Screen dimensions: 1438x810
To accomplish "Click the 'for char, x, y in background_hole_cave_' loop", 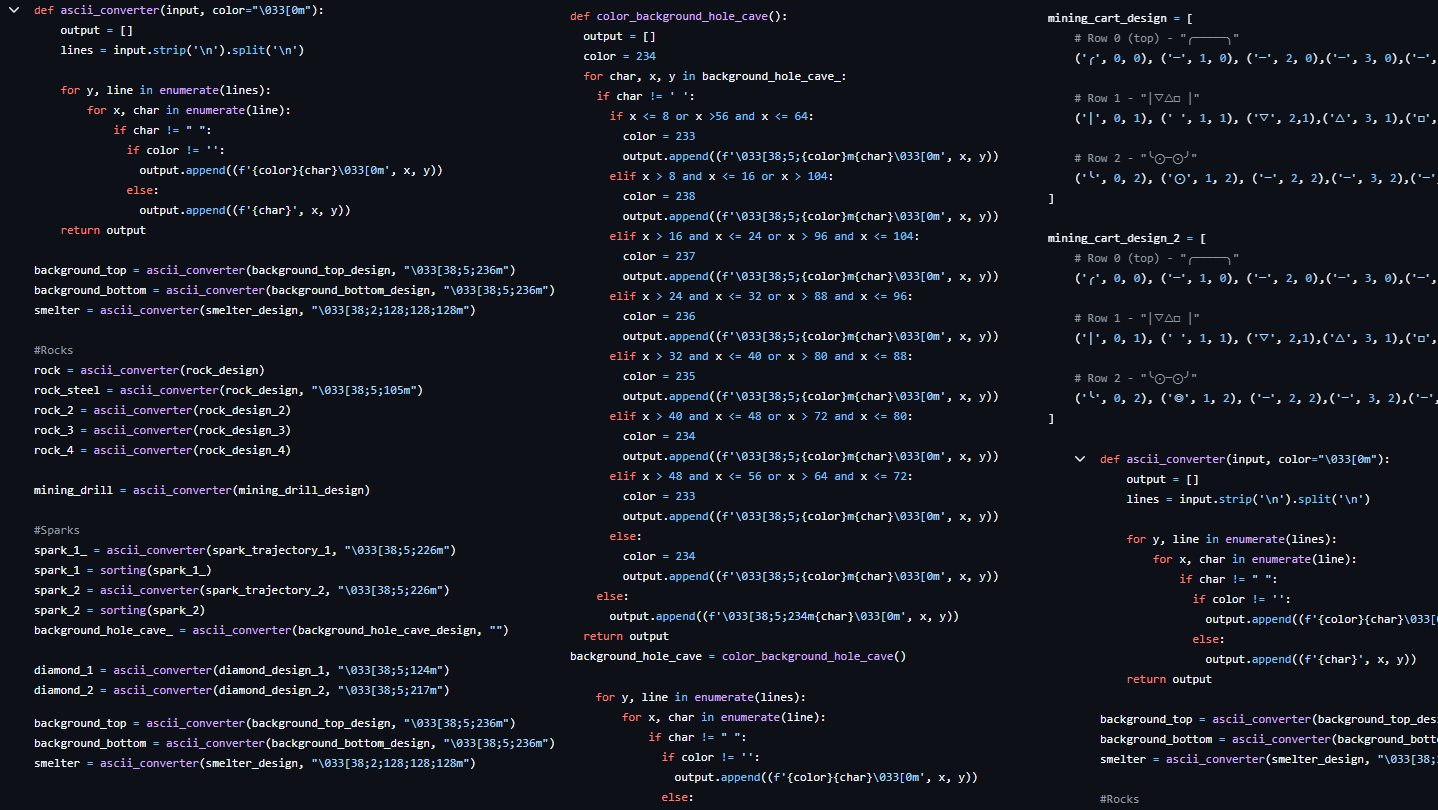I will 714,76.
